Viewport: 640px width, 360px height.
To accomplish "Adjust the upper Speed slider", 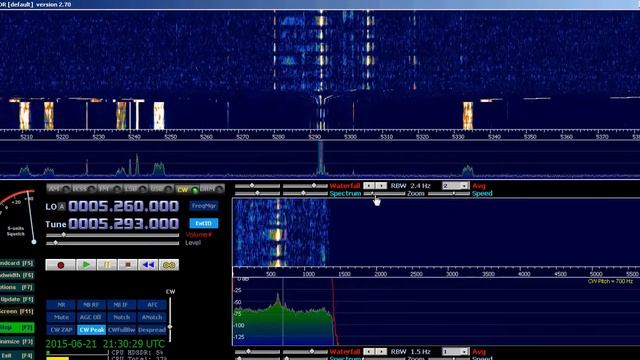I will click(x=449, y=193).
